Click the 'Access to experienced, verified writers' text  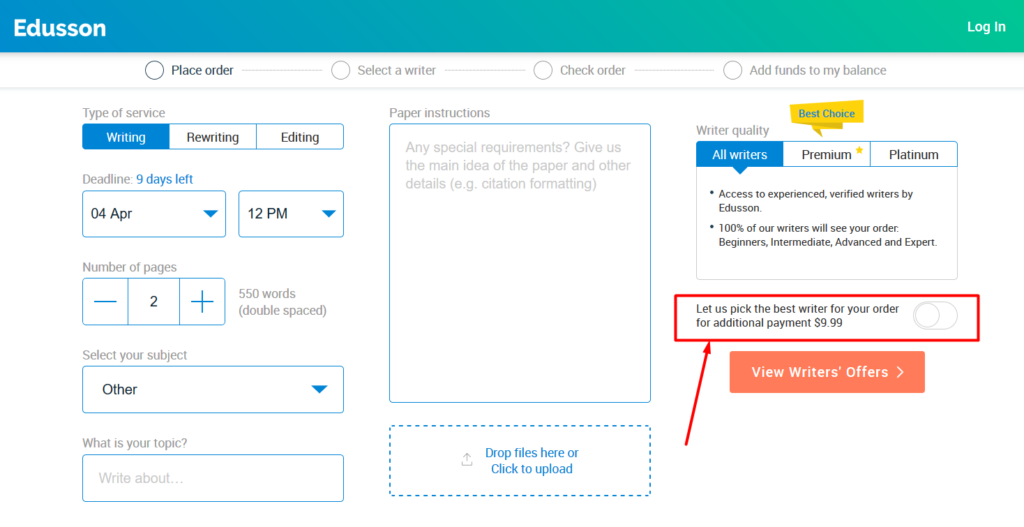point(815,200)
